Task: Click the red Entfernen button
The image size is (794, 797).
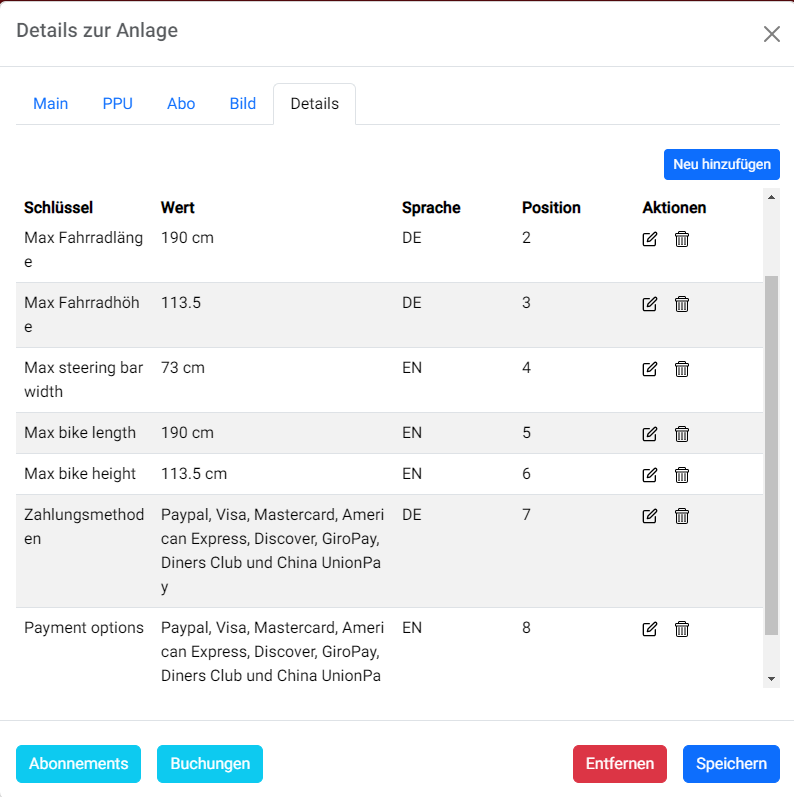Action: point(620,764)
